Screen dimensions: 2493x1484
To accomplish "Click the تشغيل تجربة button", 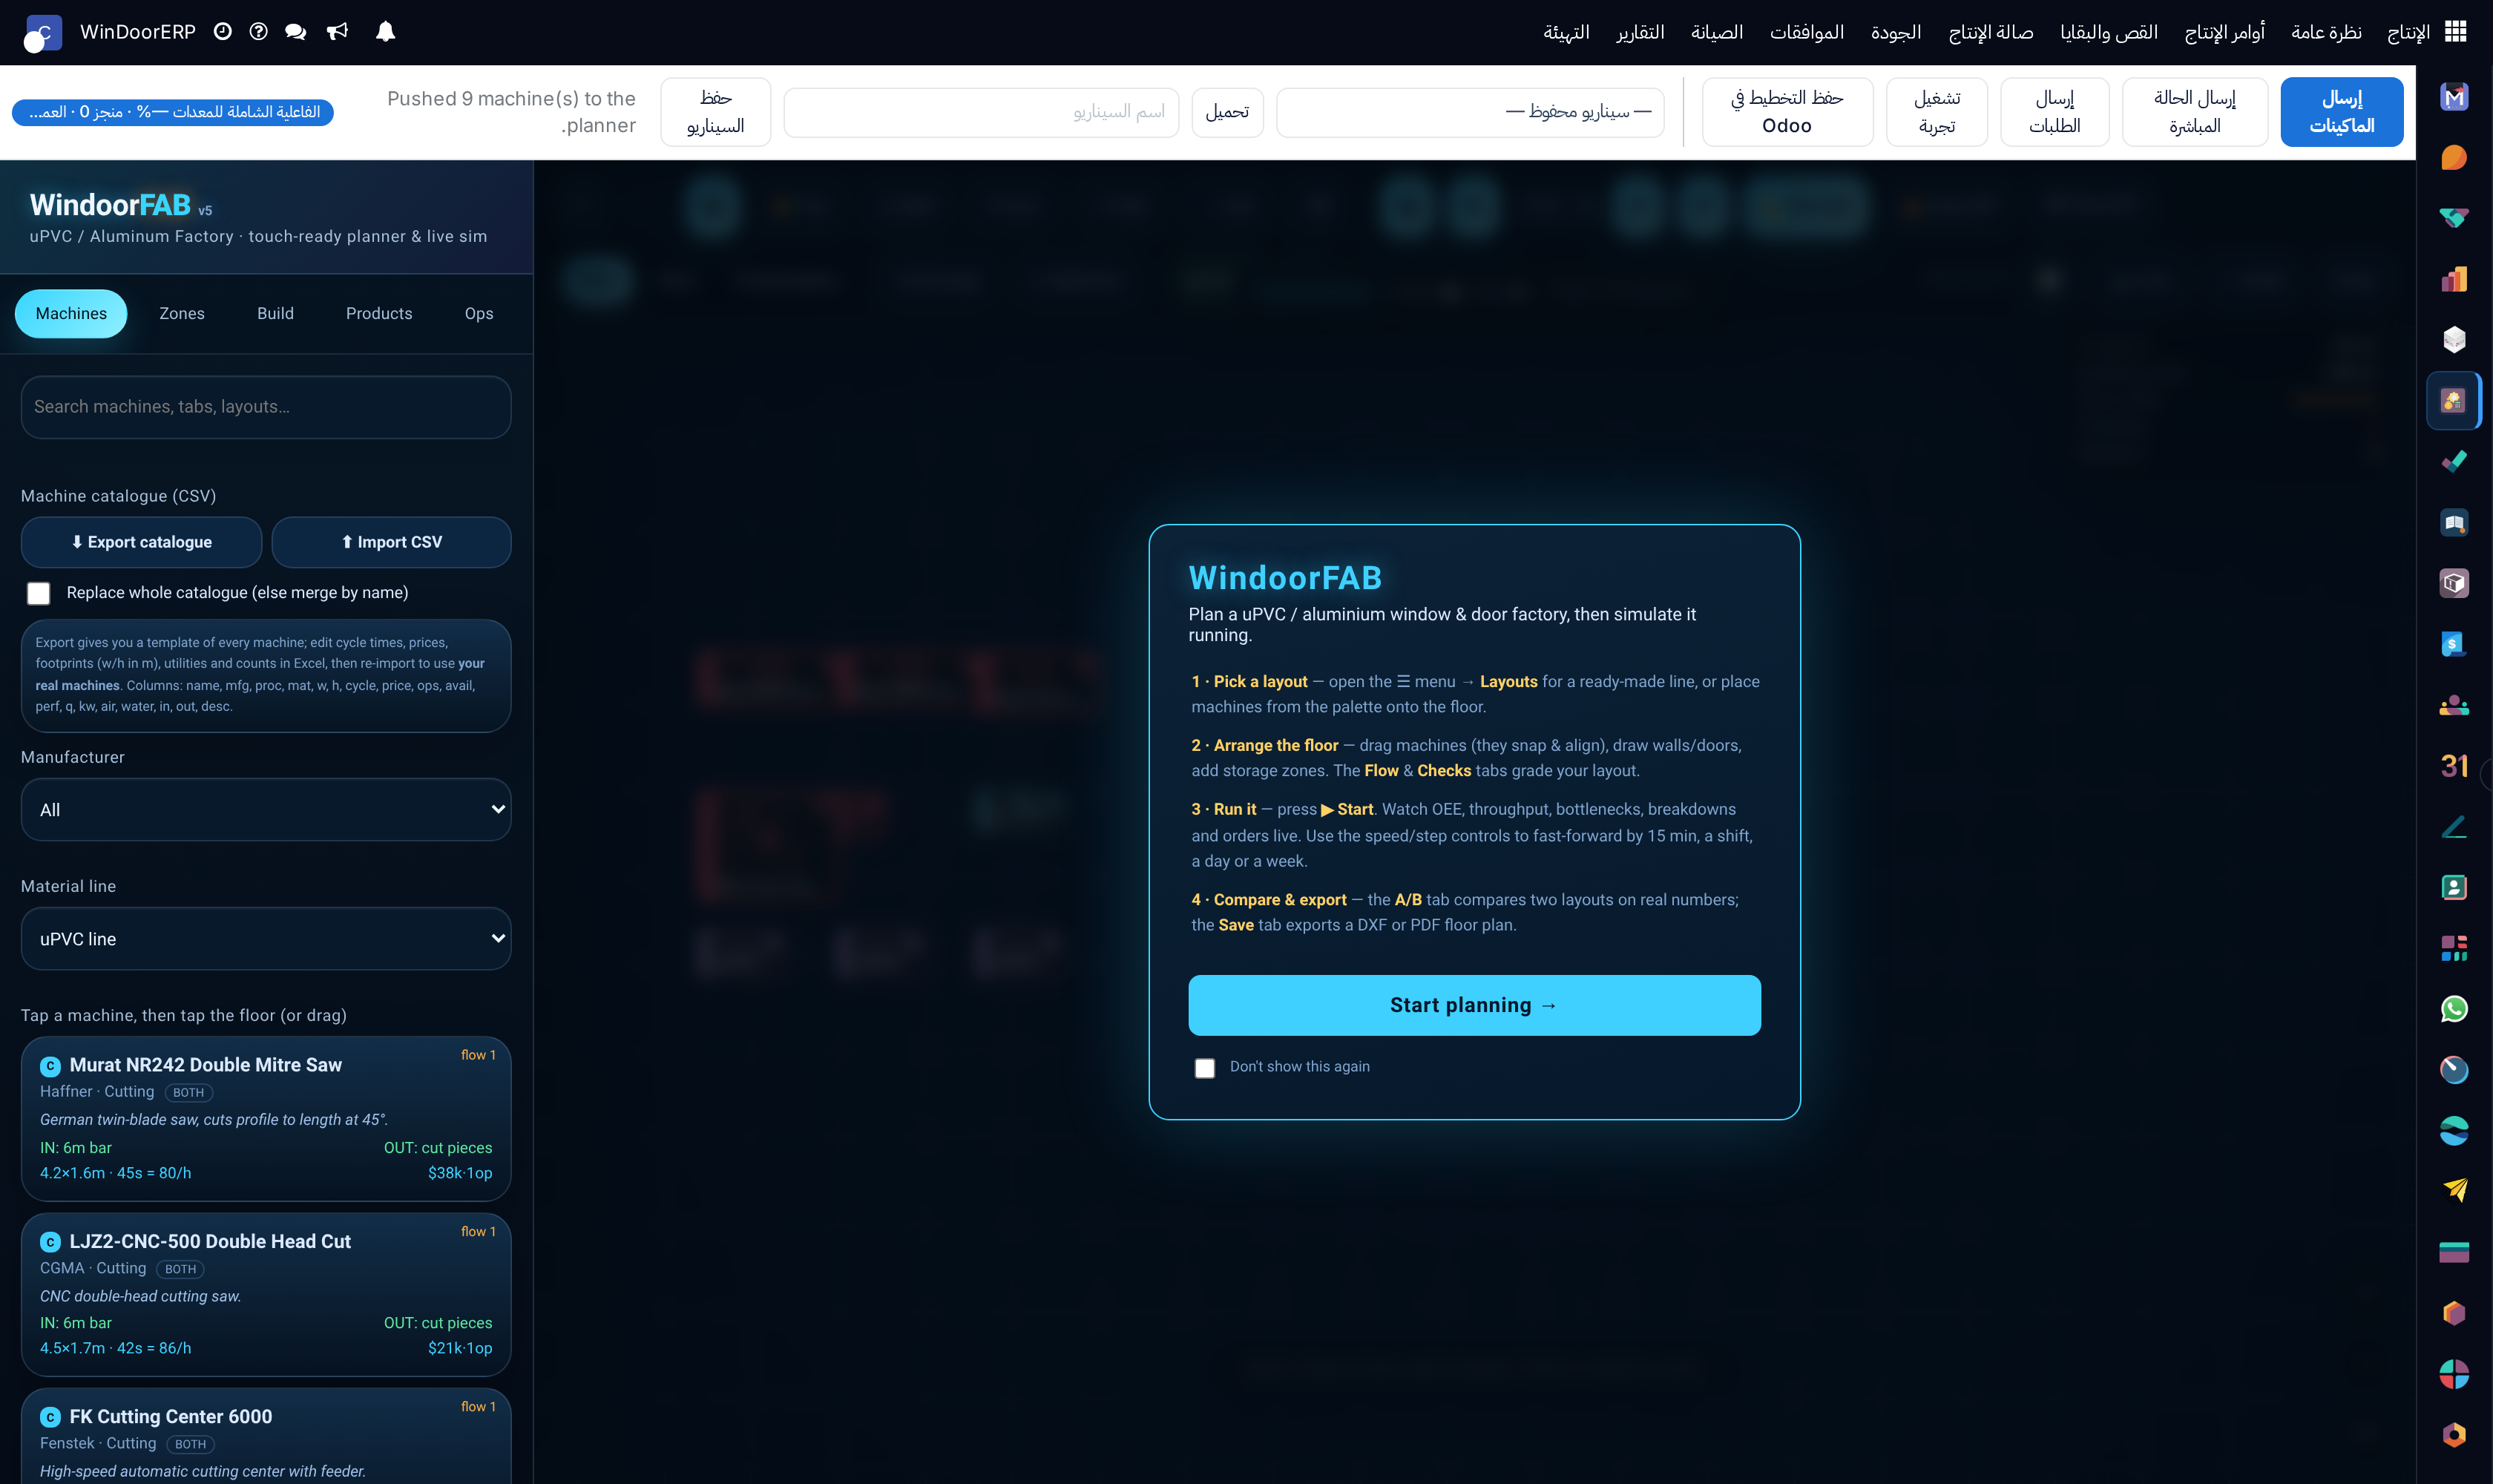I will click(1937, 112).
